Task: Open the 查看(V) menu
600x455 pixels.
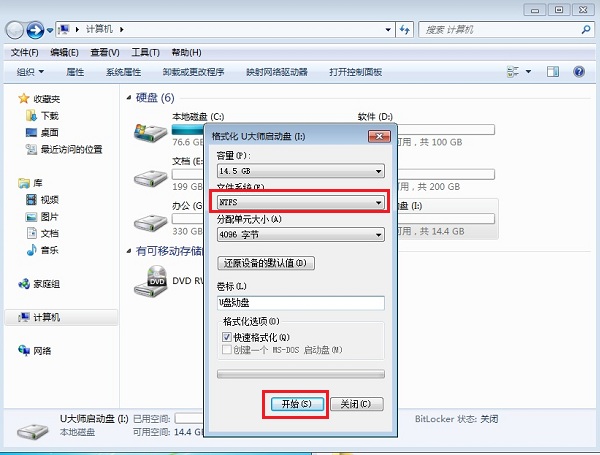Action: 105,52
